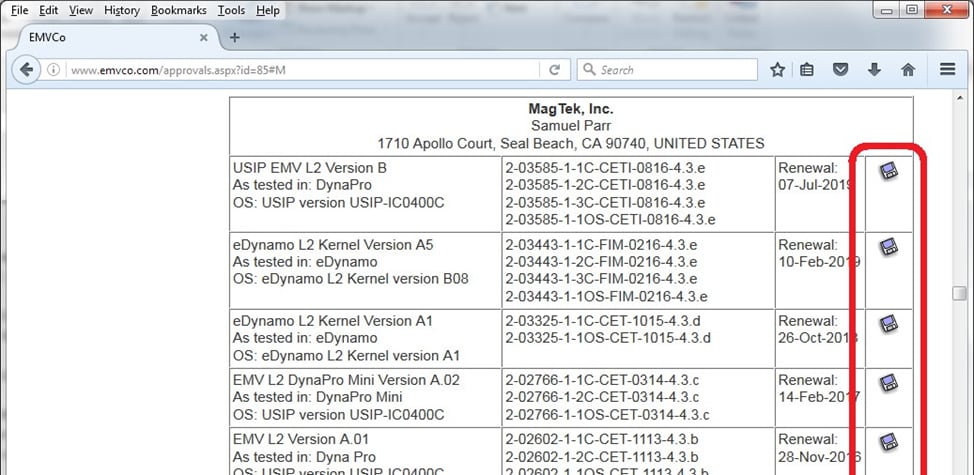Select 'As tested in: Dyna Pro' text
This screenshot has height=475, width=974.
pos(304,457)
